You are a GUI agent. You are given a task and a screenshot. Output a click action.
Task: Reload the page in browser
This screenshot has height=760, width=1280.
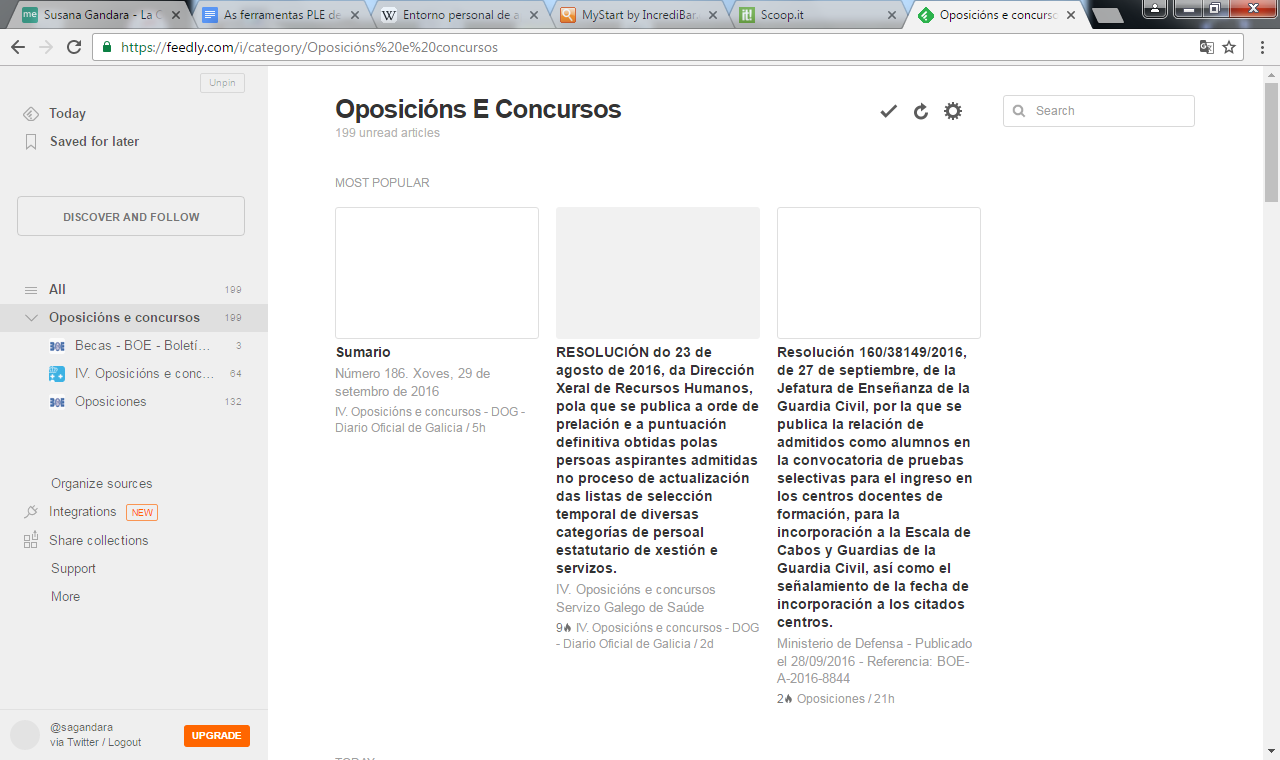[74, 47]
